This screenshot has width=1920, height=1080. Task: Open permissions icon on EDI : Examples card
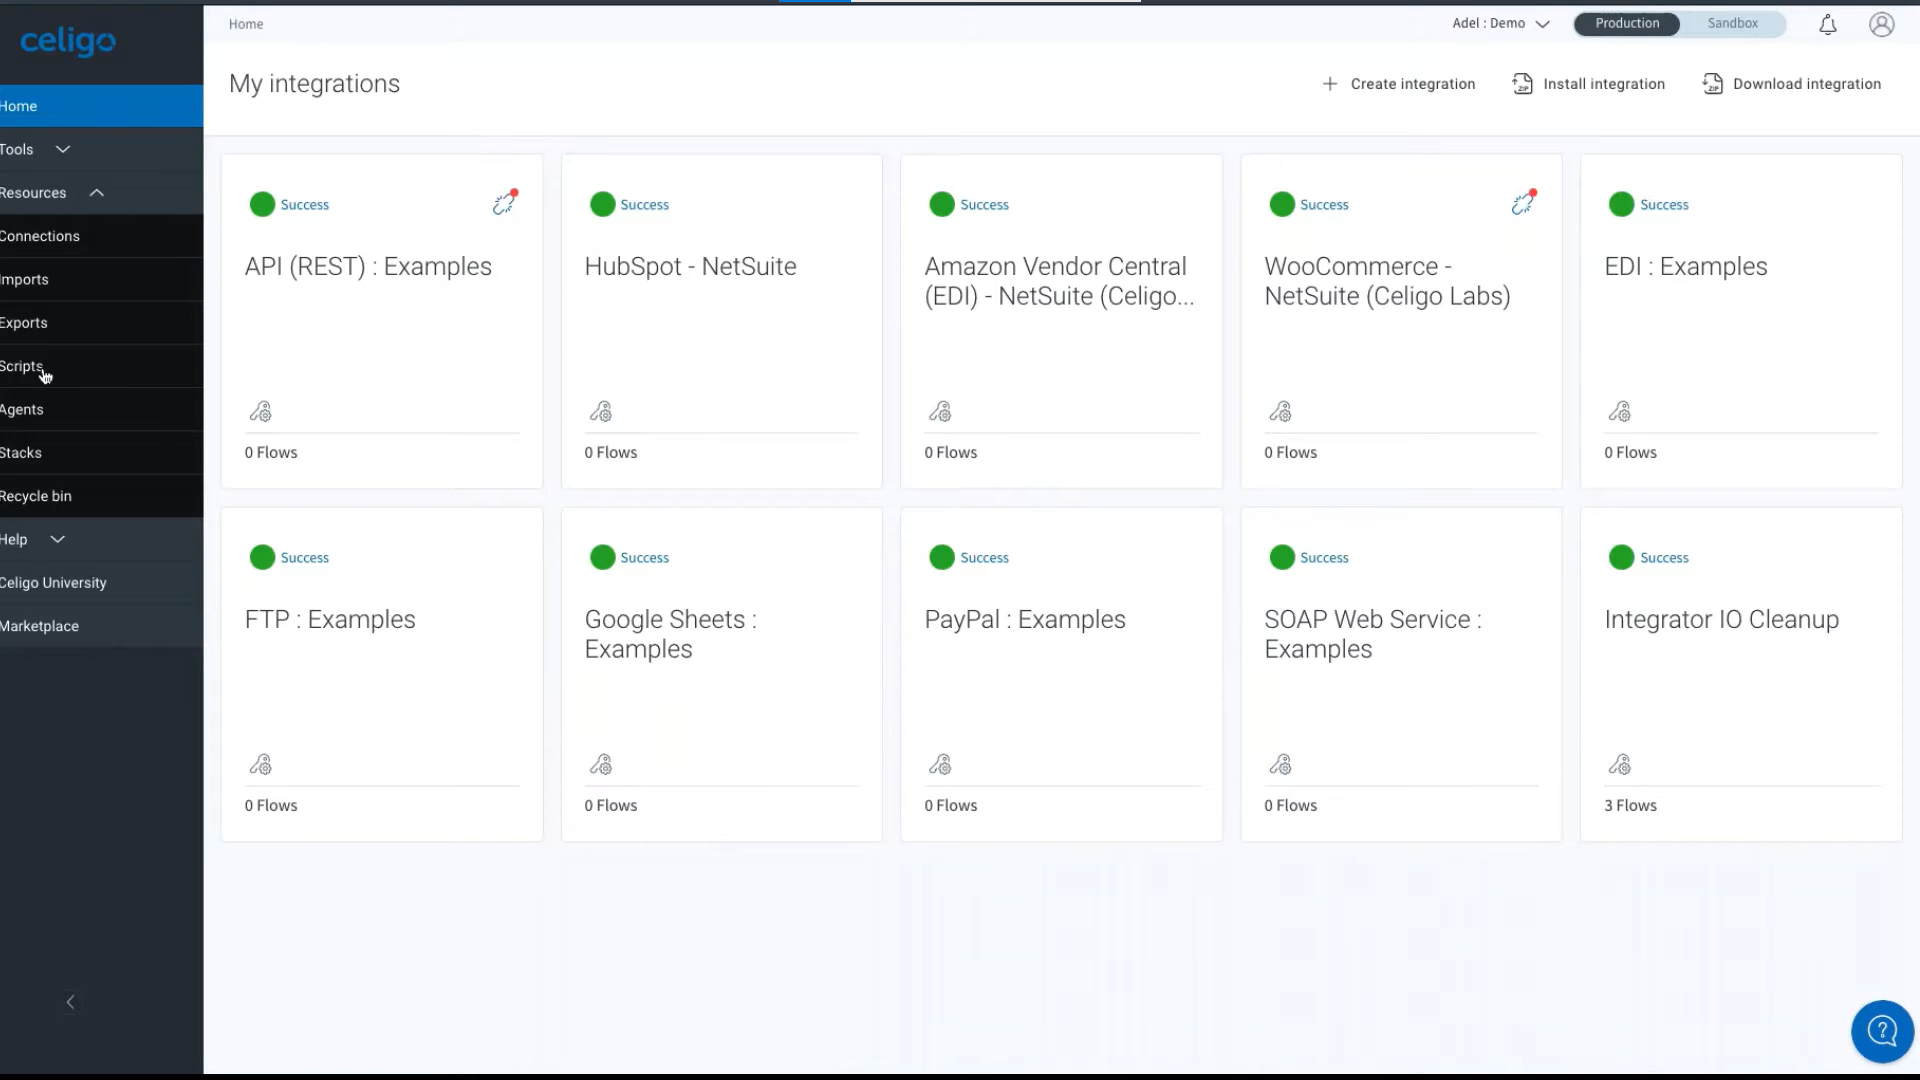point(1619,411)
